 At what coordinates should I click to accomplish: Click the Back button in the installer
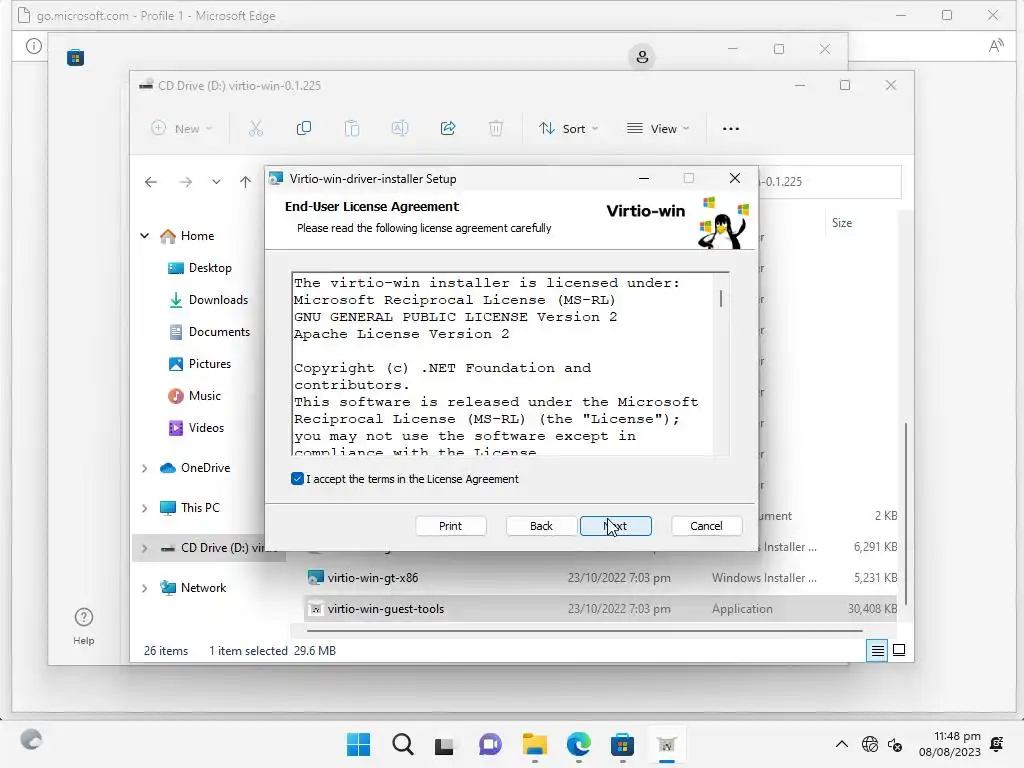click(x=541, y=526)
